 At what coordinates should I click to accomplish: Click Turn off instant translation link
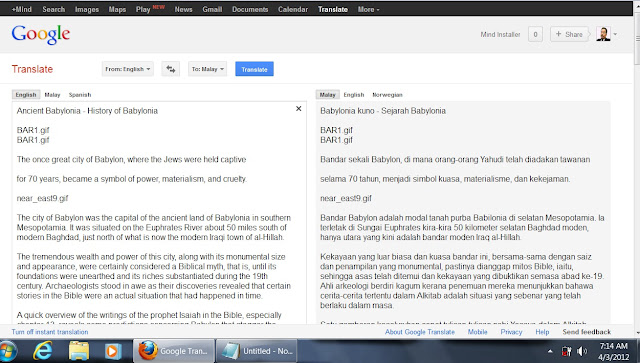pos(50,332)
